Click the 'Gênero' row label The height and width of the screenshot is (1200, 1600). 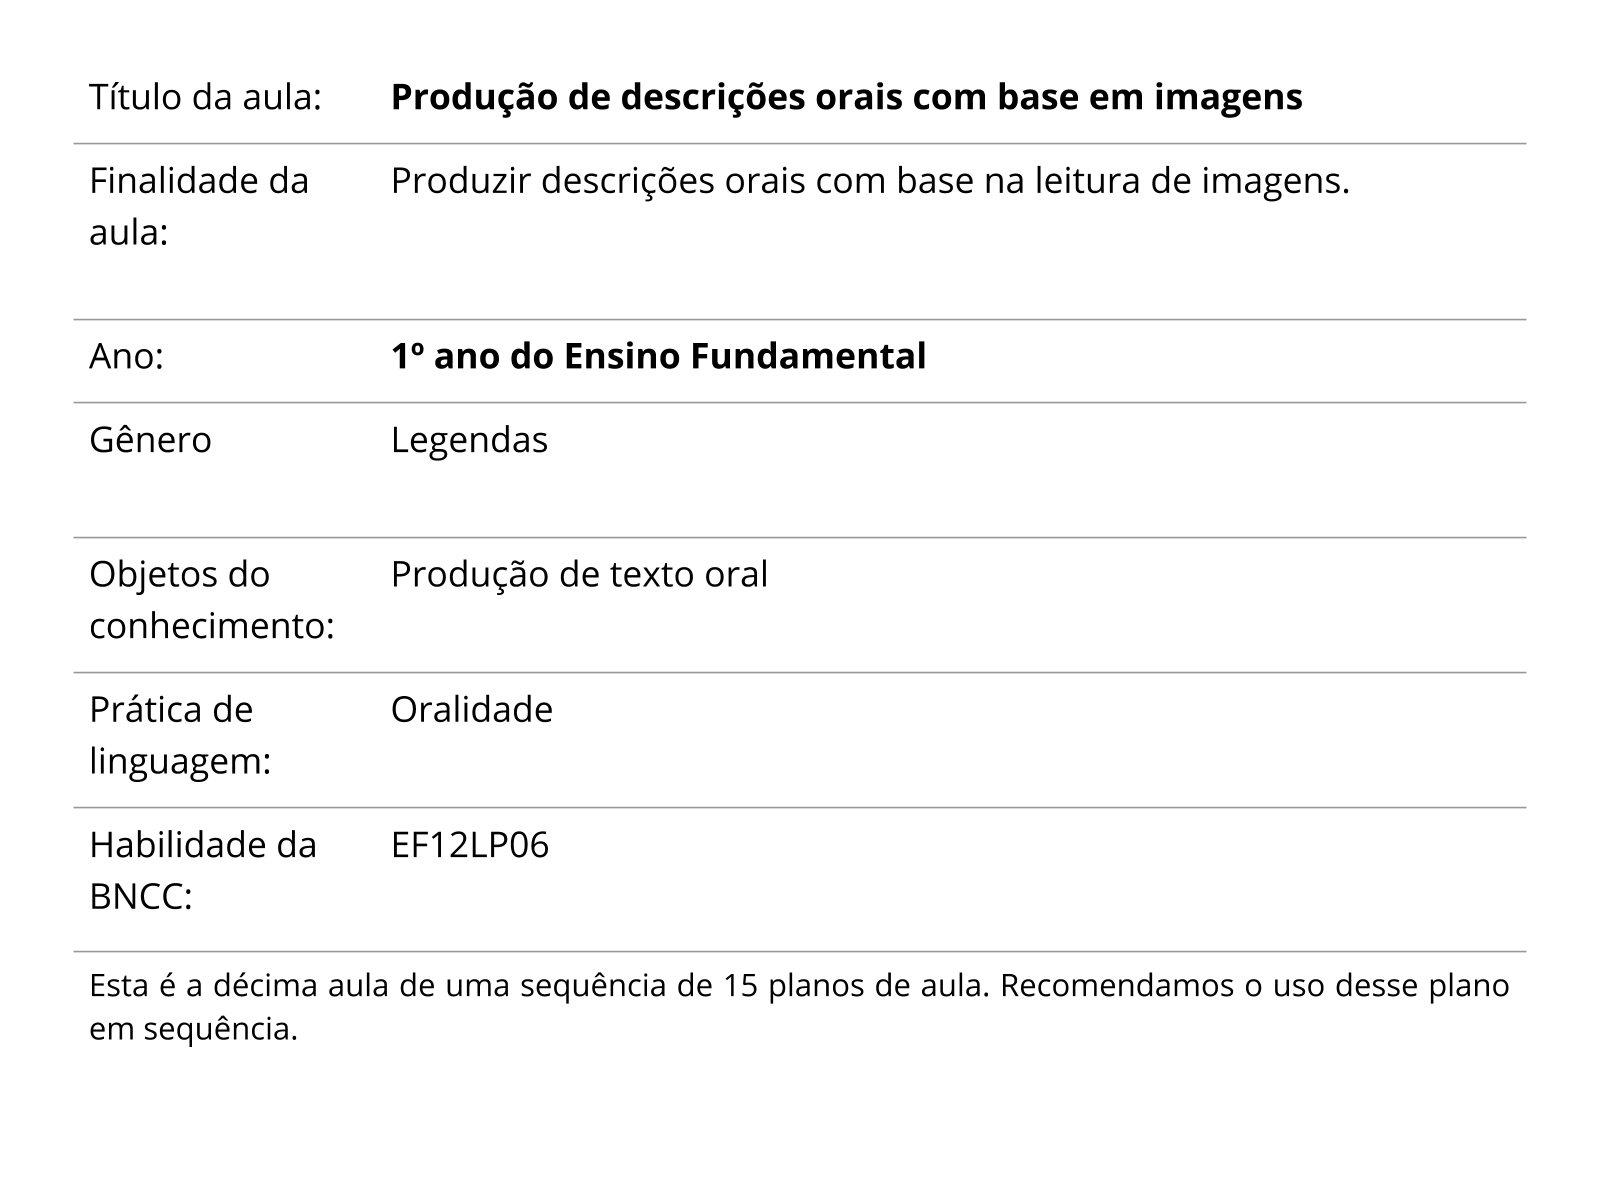coord(150,440)
